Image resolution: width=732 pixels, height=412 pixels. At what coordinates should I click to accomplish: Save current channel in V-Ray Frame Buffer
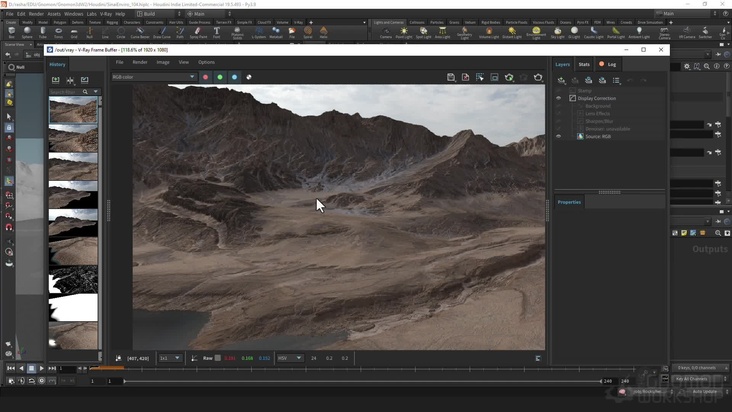pyautogui.click(x=451, y=77)
